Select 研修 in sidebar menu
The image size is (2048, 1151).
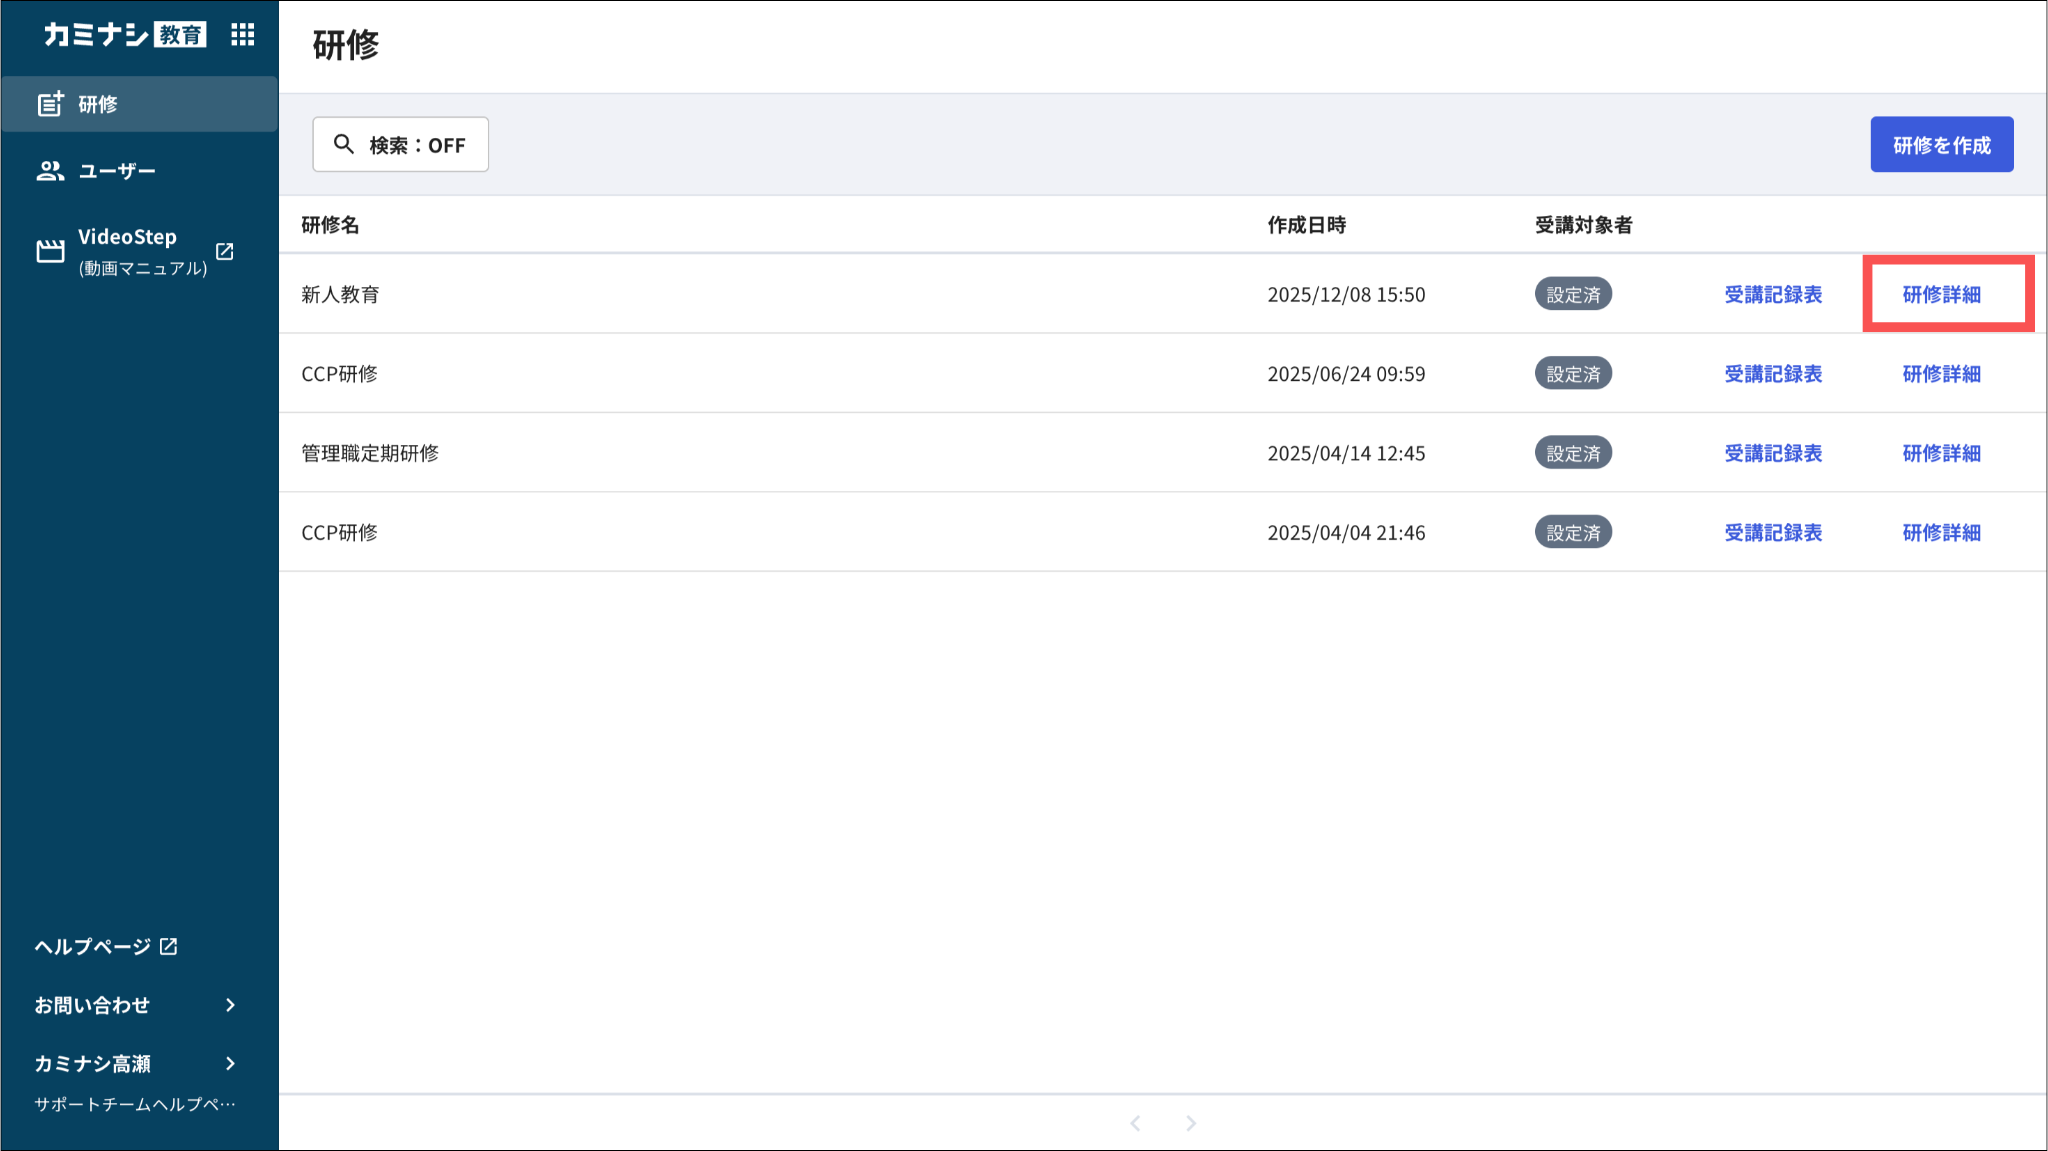[x=98, y=104]
